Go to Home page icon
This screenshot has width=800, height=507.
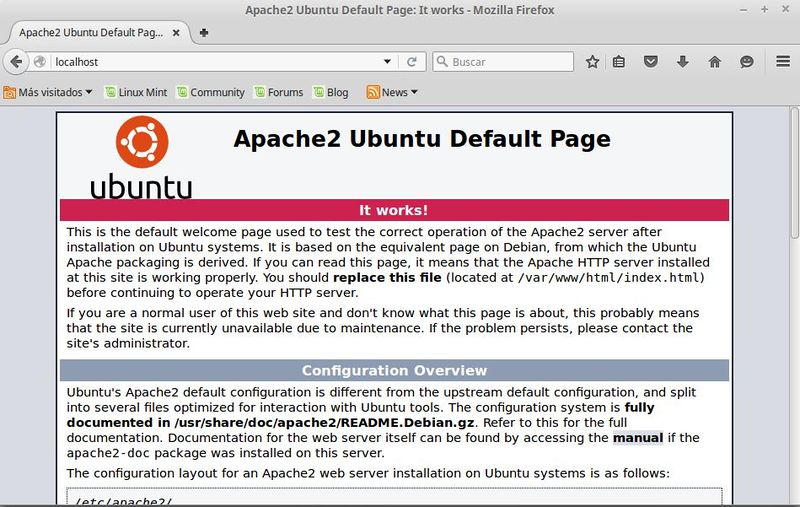(715, 62)
